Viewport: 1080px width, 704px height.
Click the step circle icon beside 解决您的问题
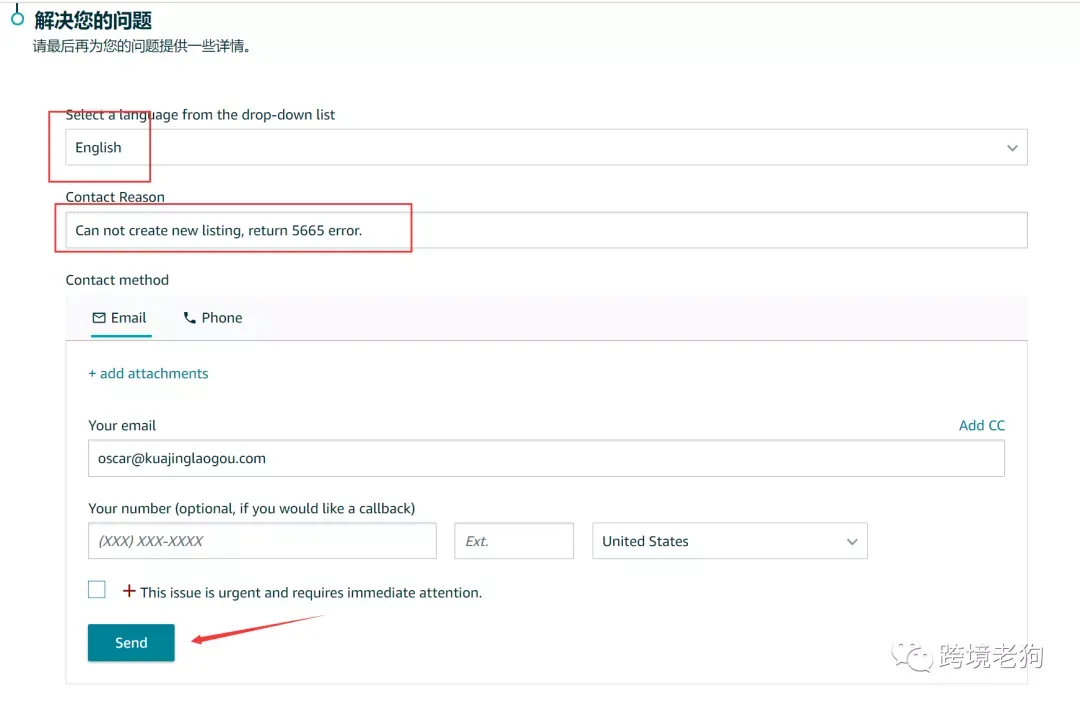[x=17, y=19]
